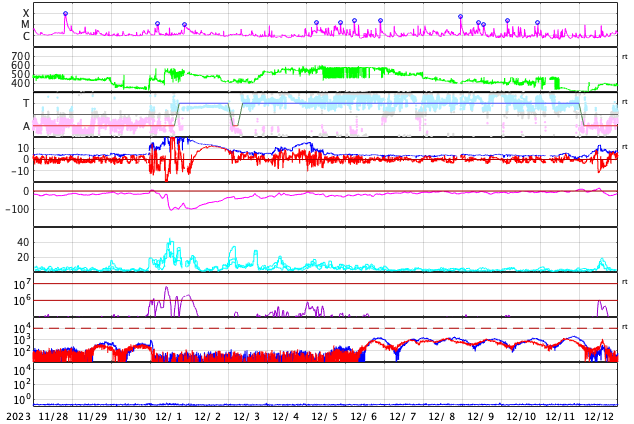Screen dimensions: 634x424
Task: Select the lone flare marker on 12/8
Action: pyautogui.click(x=461, y=17)
